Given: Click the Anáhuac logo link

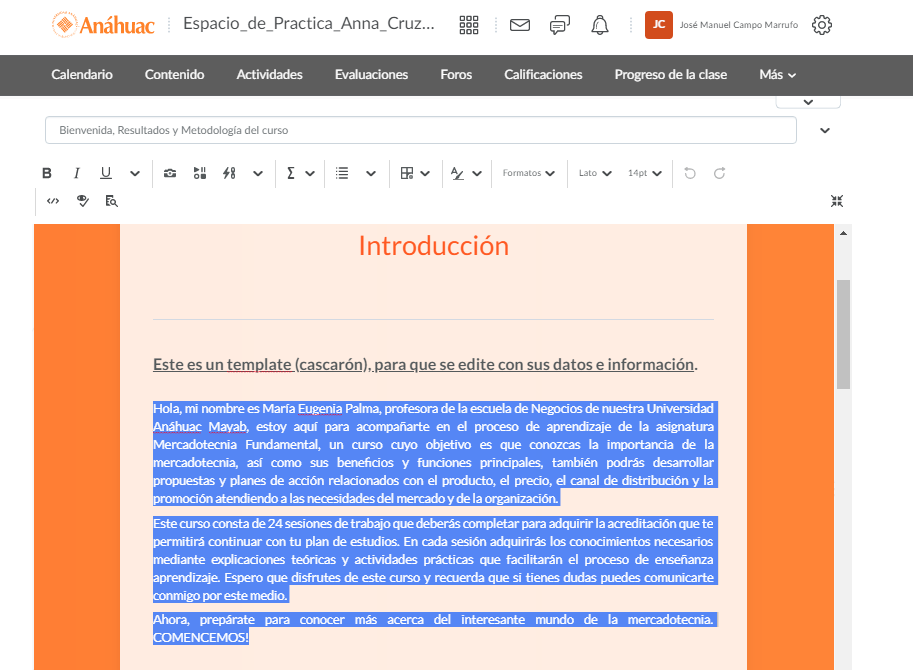Looking at the screenshot, I should pos(103,25).
